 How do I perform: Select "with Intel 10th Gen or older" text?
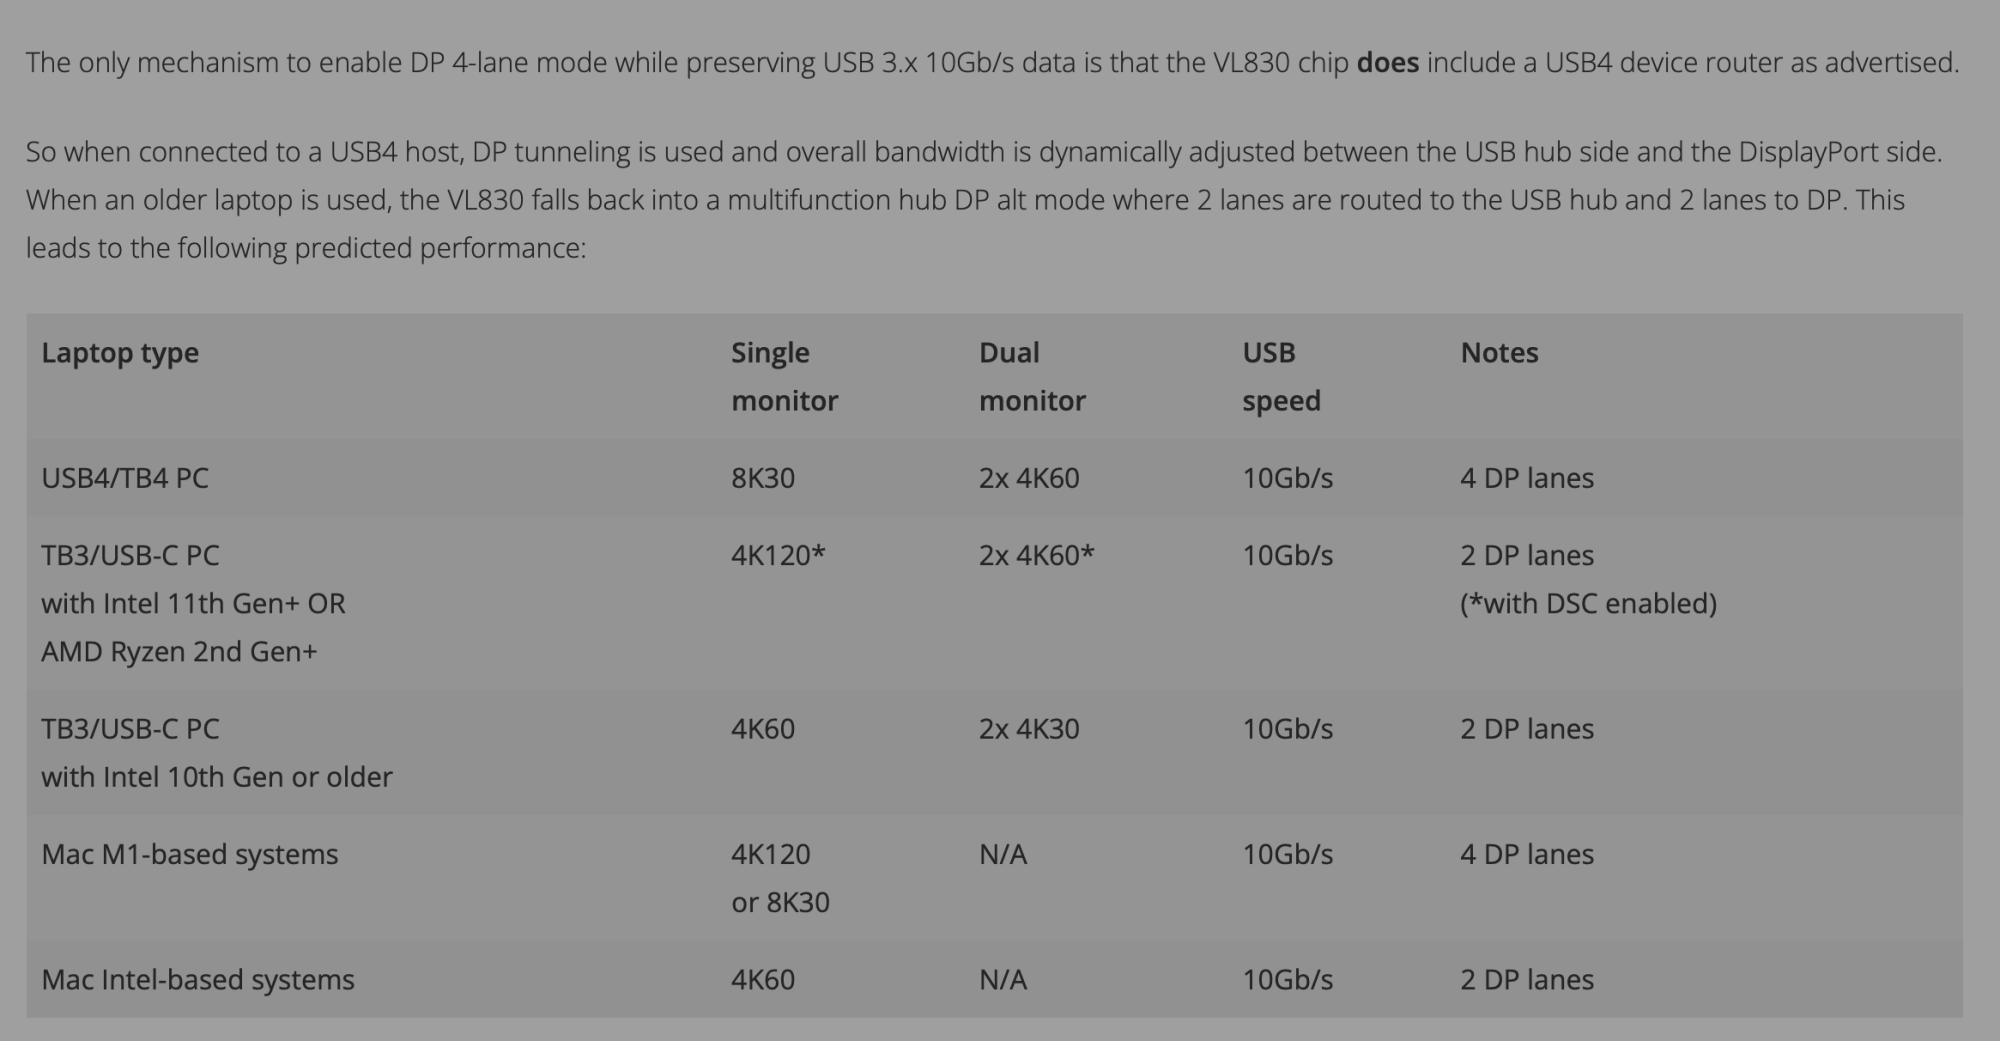217,777
